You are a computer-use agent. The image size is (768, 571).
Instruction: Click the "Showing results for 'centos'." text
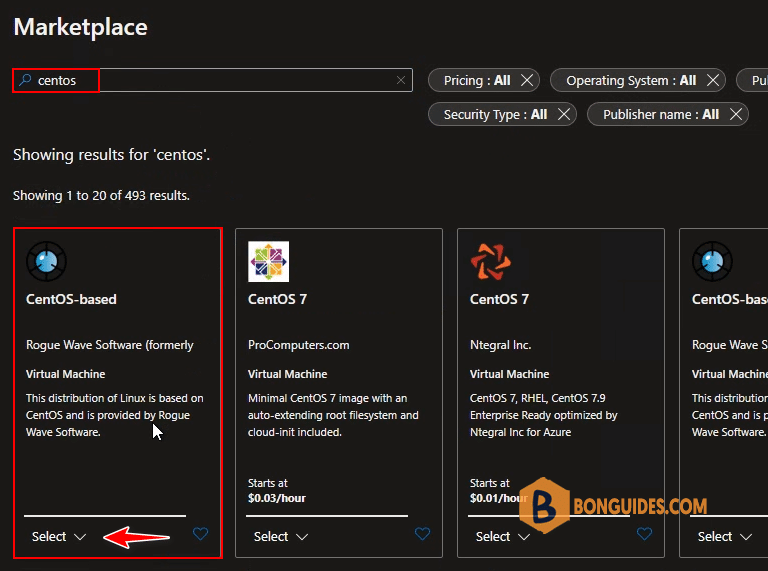coord(112,155)
